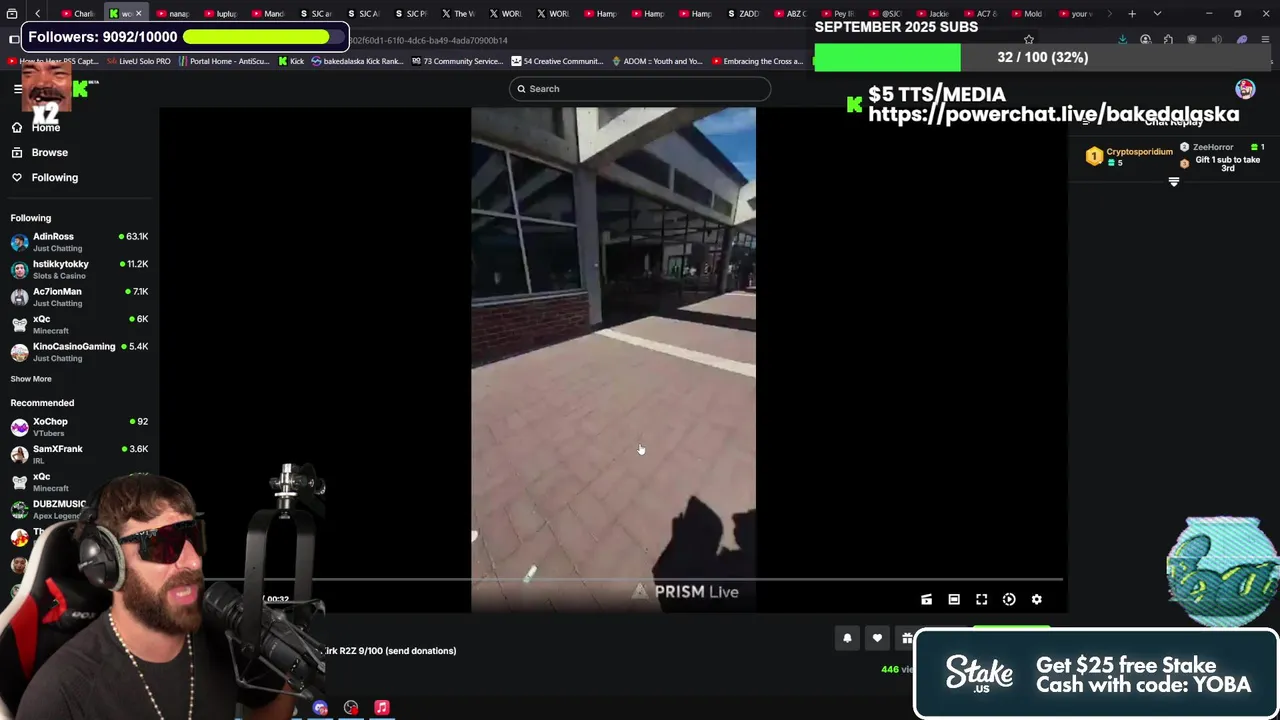Open Following in the Kick sidebar
The image size is (1280, 720).
coord(45,177)
